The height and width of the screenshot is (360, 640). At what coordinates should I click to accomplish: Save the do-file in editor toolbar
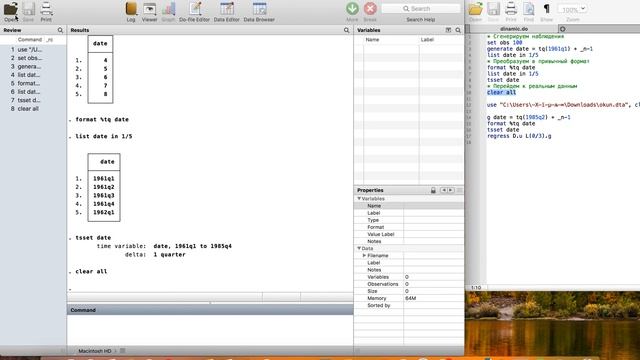[493, 11]
